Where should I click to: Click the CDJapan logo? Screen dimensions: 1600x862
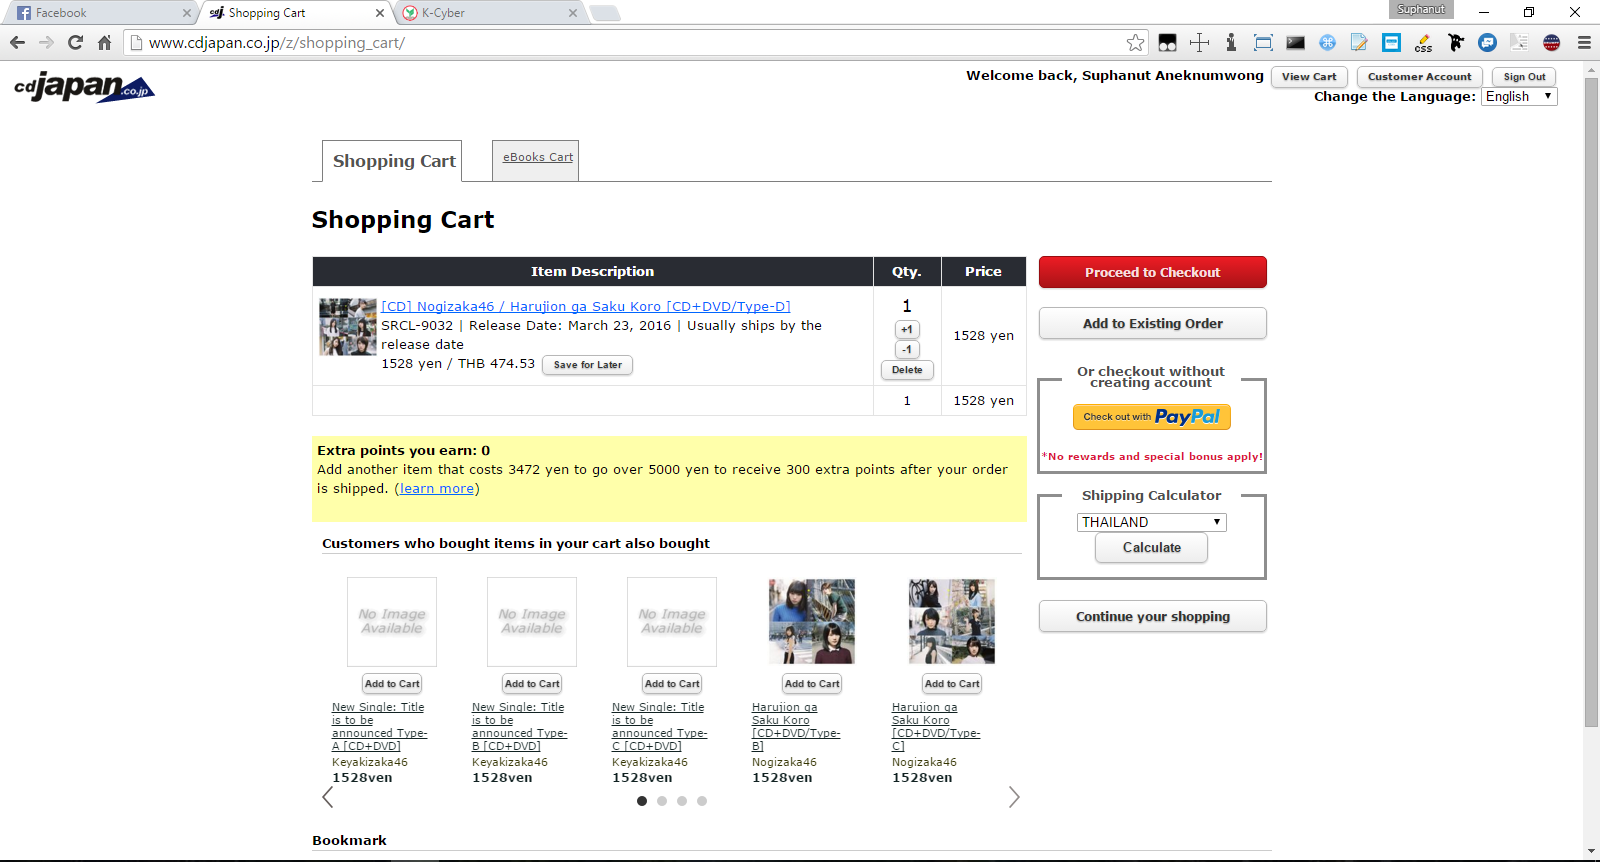click(85, 87)
